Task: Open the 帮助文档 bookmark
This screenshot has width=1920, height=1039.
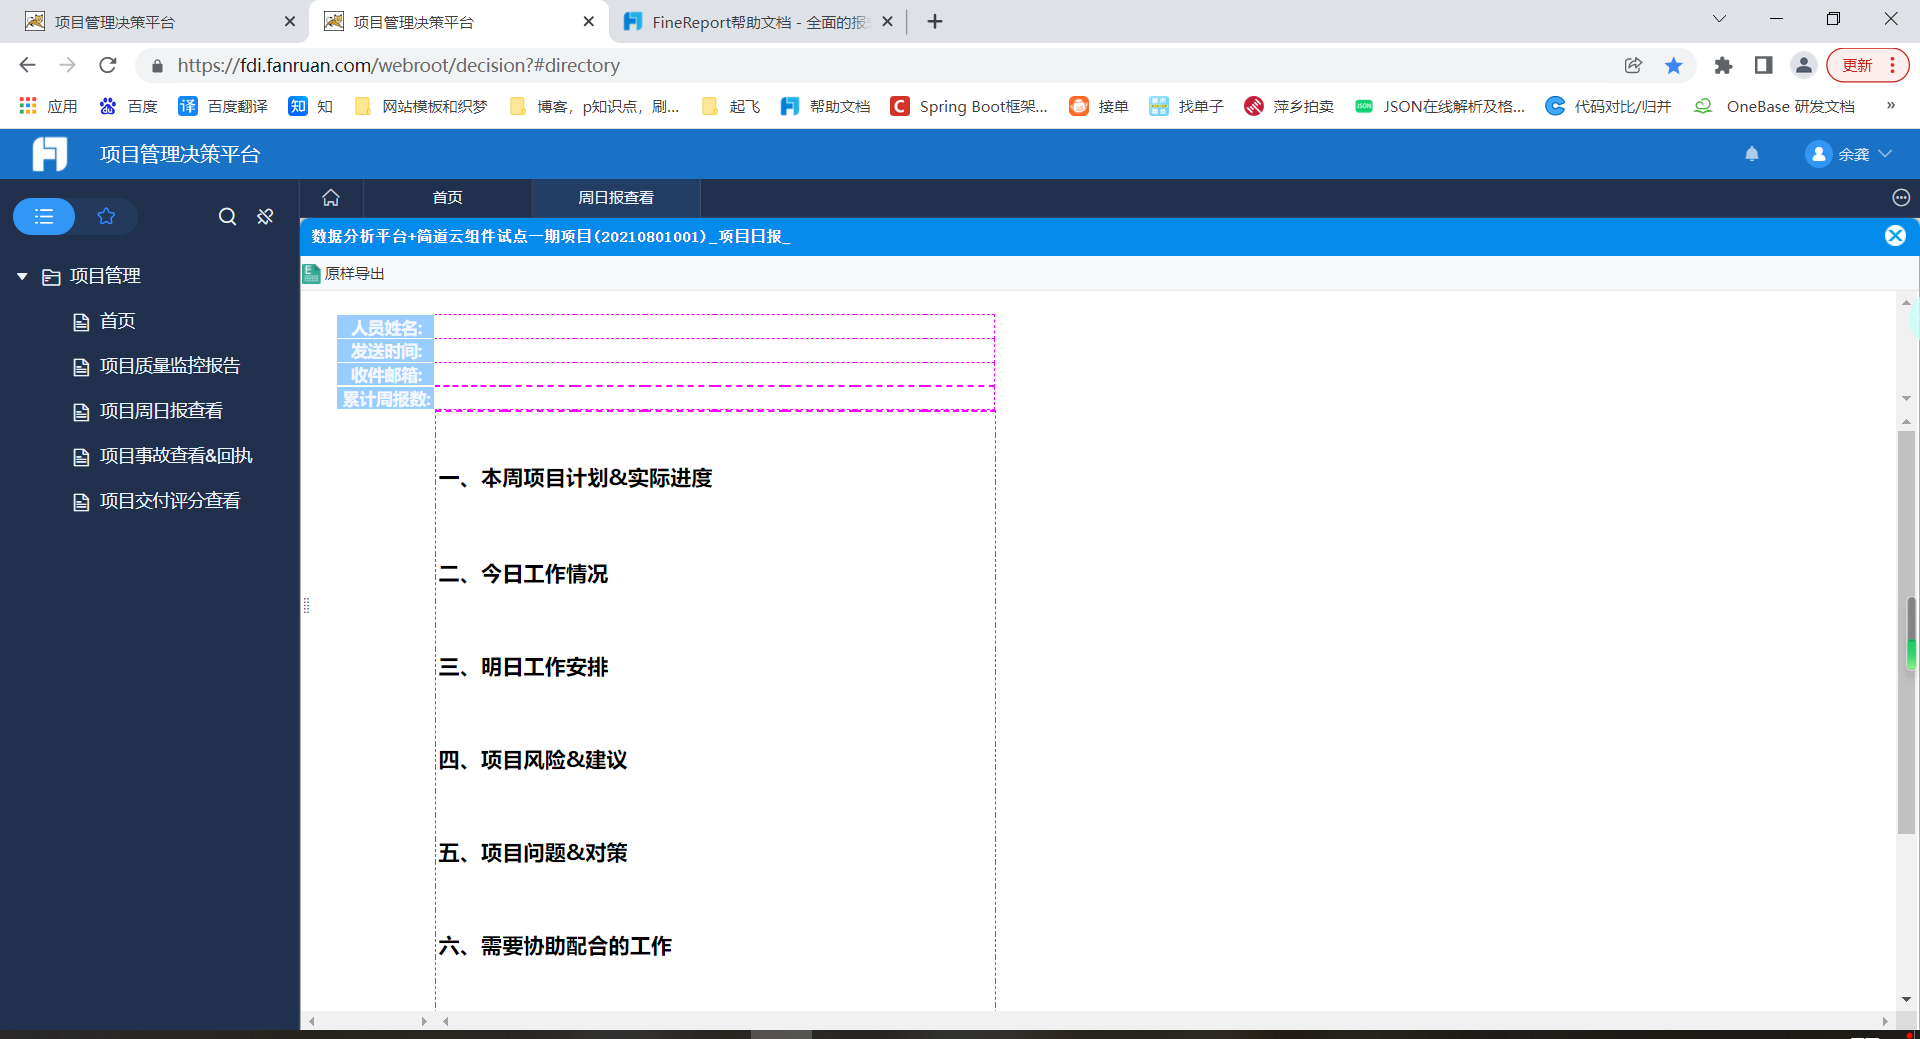Action: [826, 106]
